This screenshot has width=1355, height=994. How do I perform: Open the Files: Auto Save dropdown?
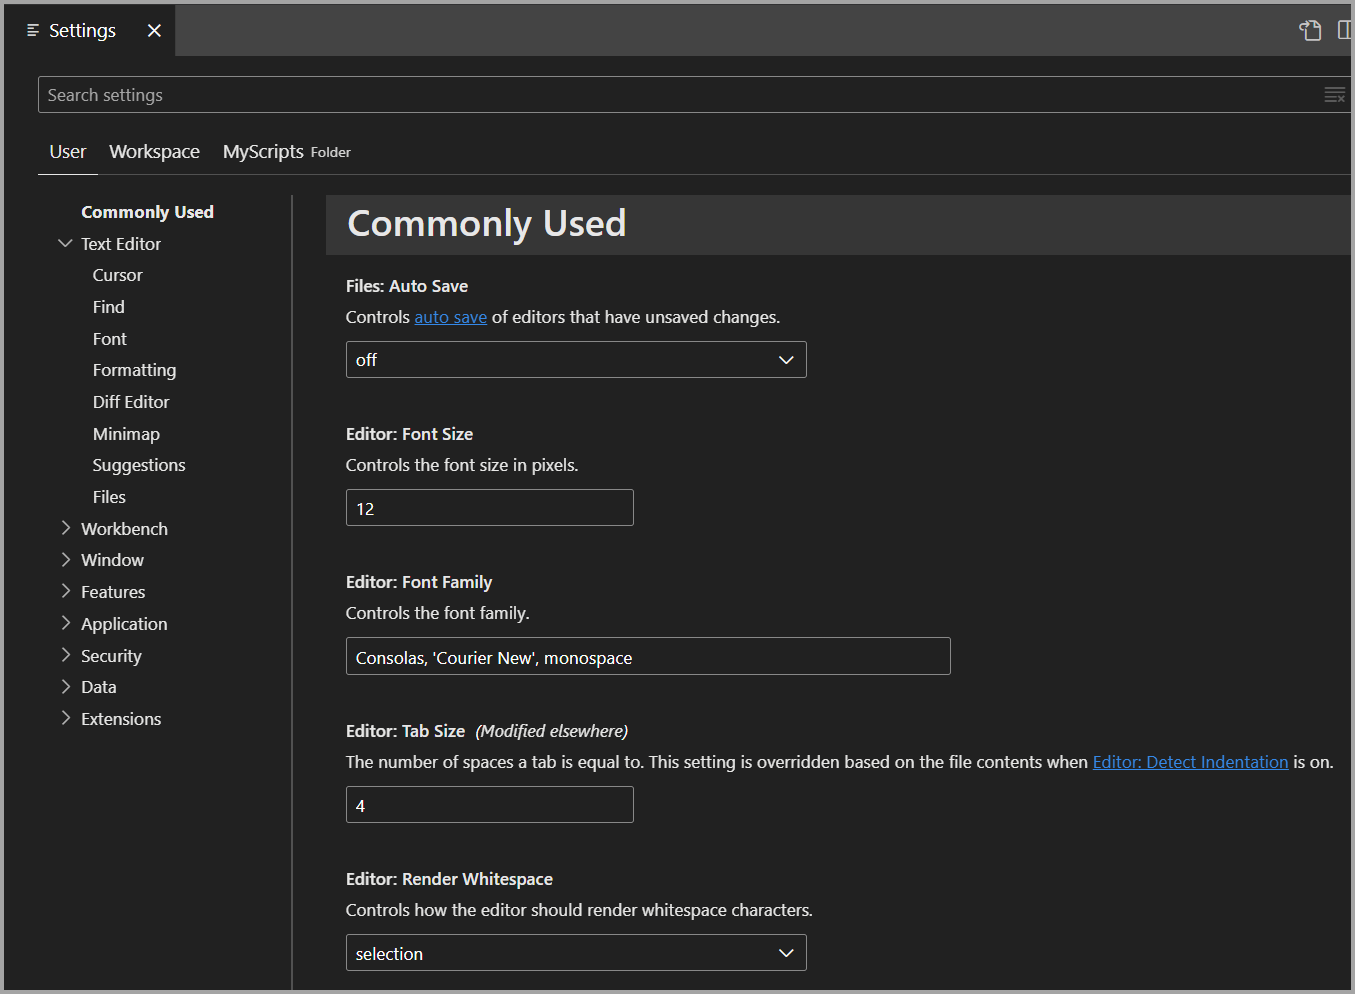[x=576, y=359]
